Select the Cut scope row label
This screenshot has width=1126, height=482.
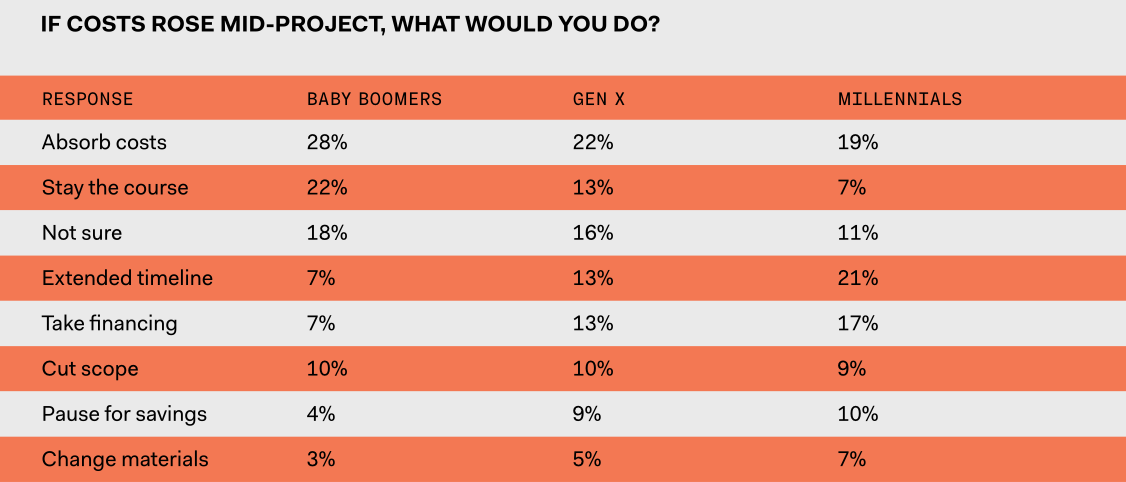point(90,369)
